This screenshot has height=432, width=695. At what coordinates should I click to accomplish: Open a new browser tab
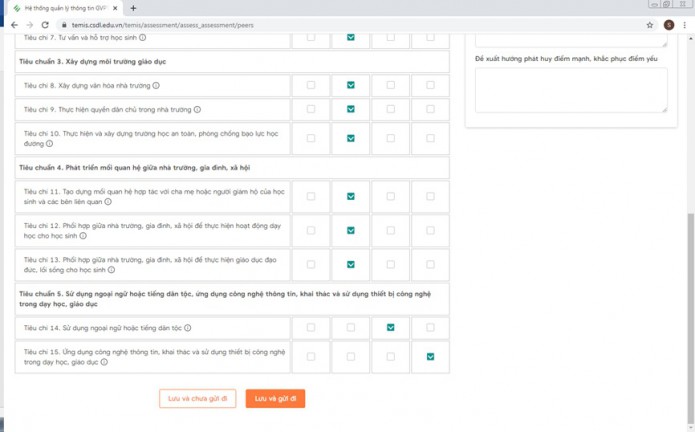133,8
